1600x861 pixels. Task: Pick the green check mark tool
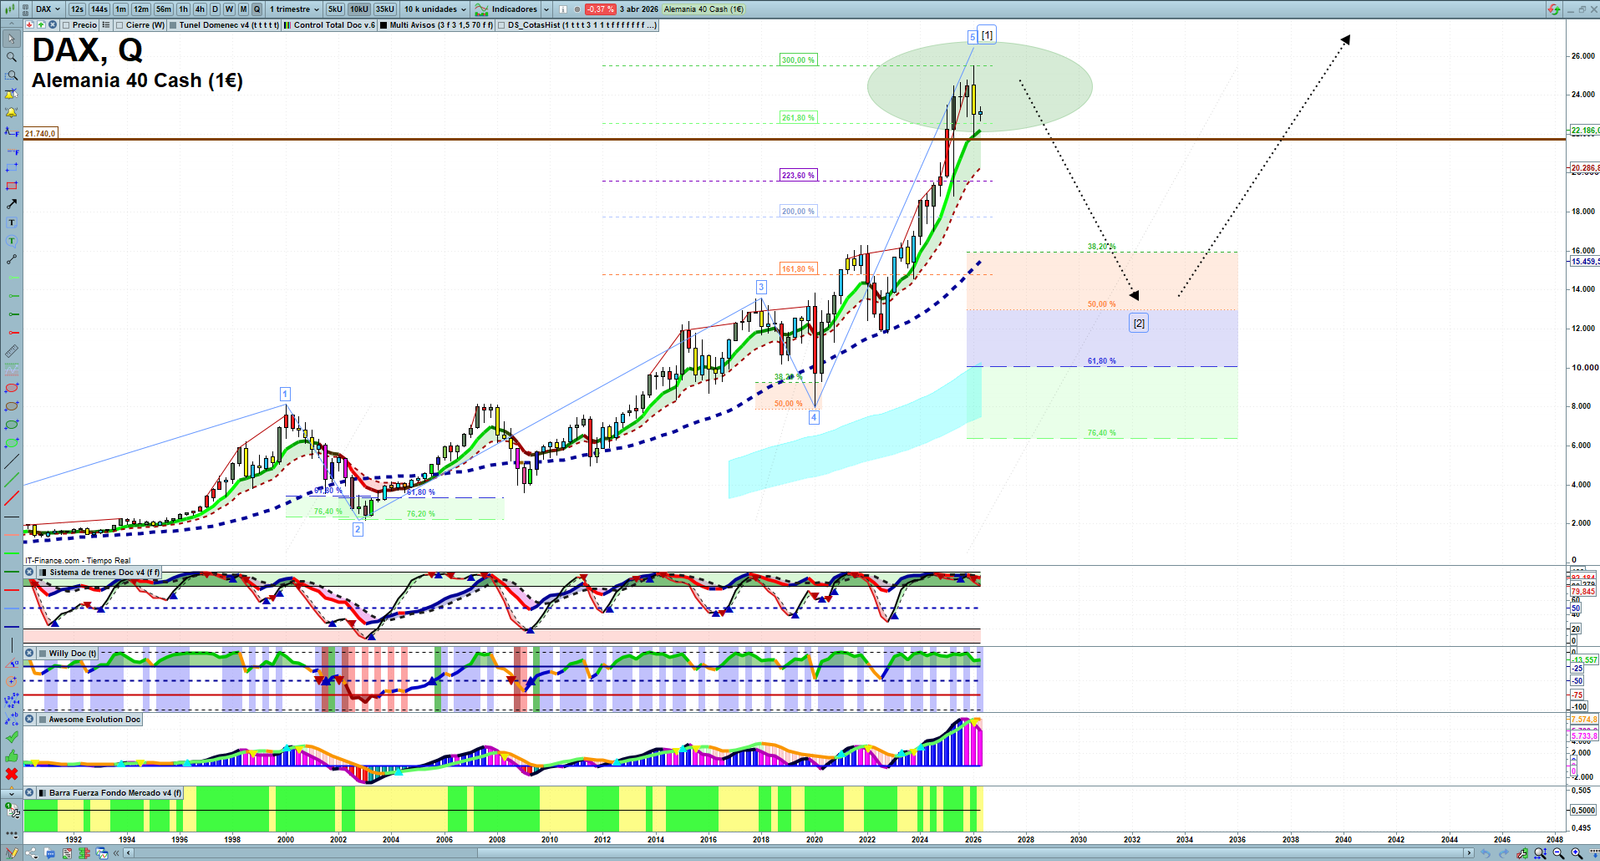(11, 737)
